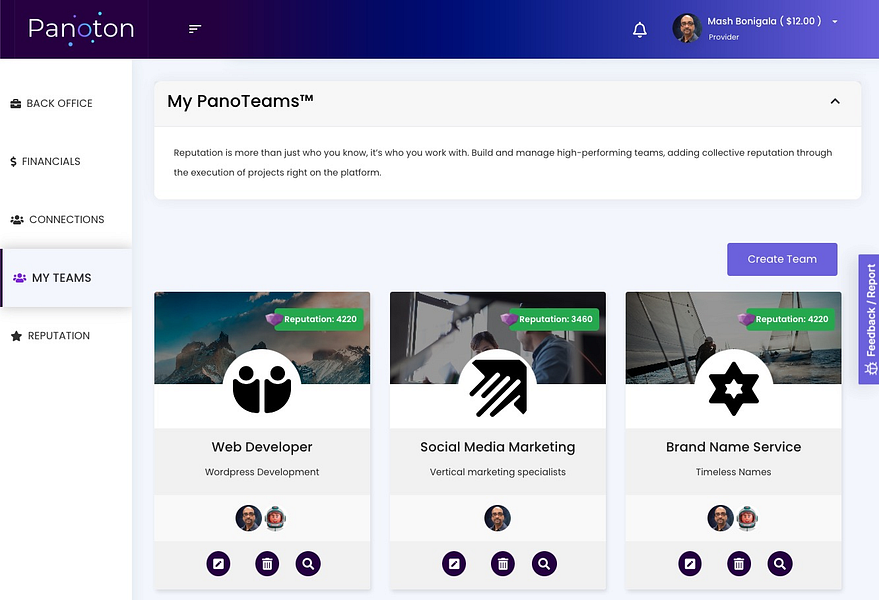The image size is (879, 600).
Task: Click Mash's avatar in Brand Name Service card
Action: pos(720,518)
